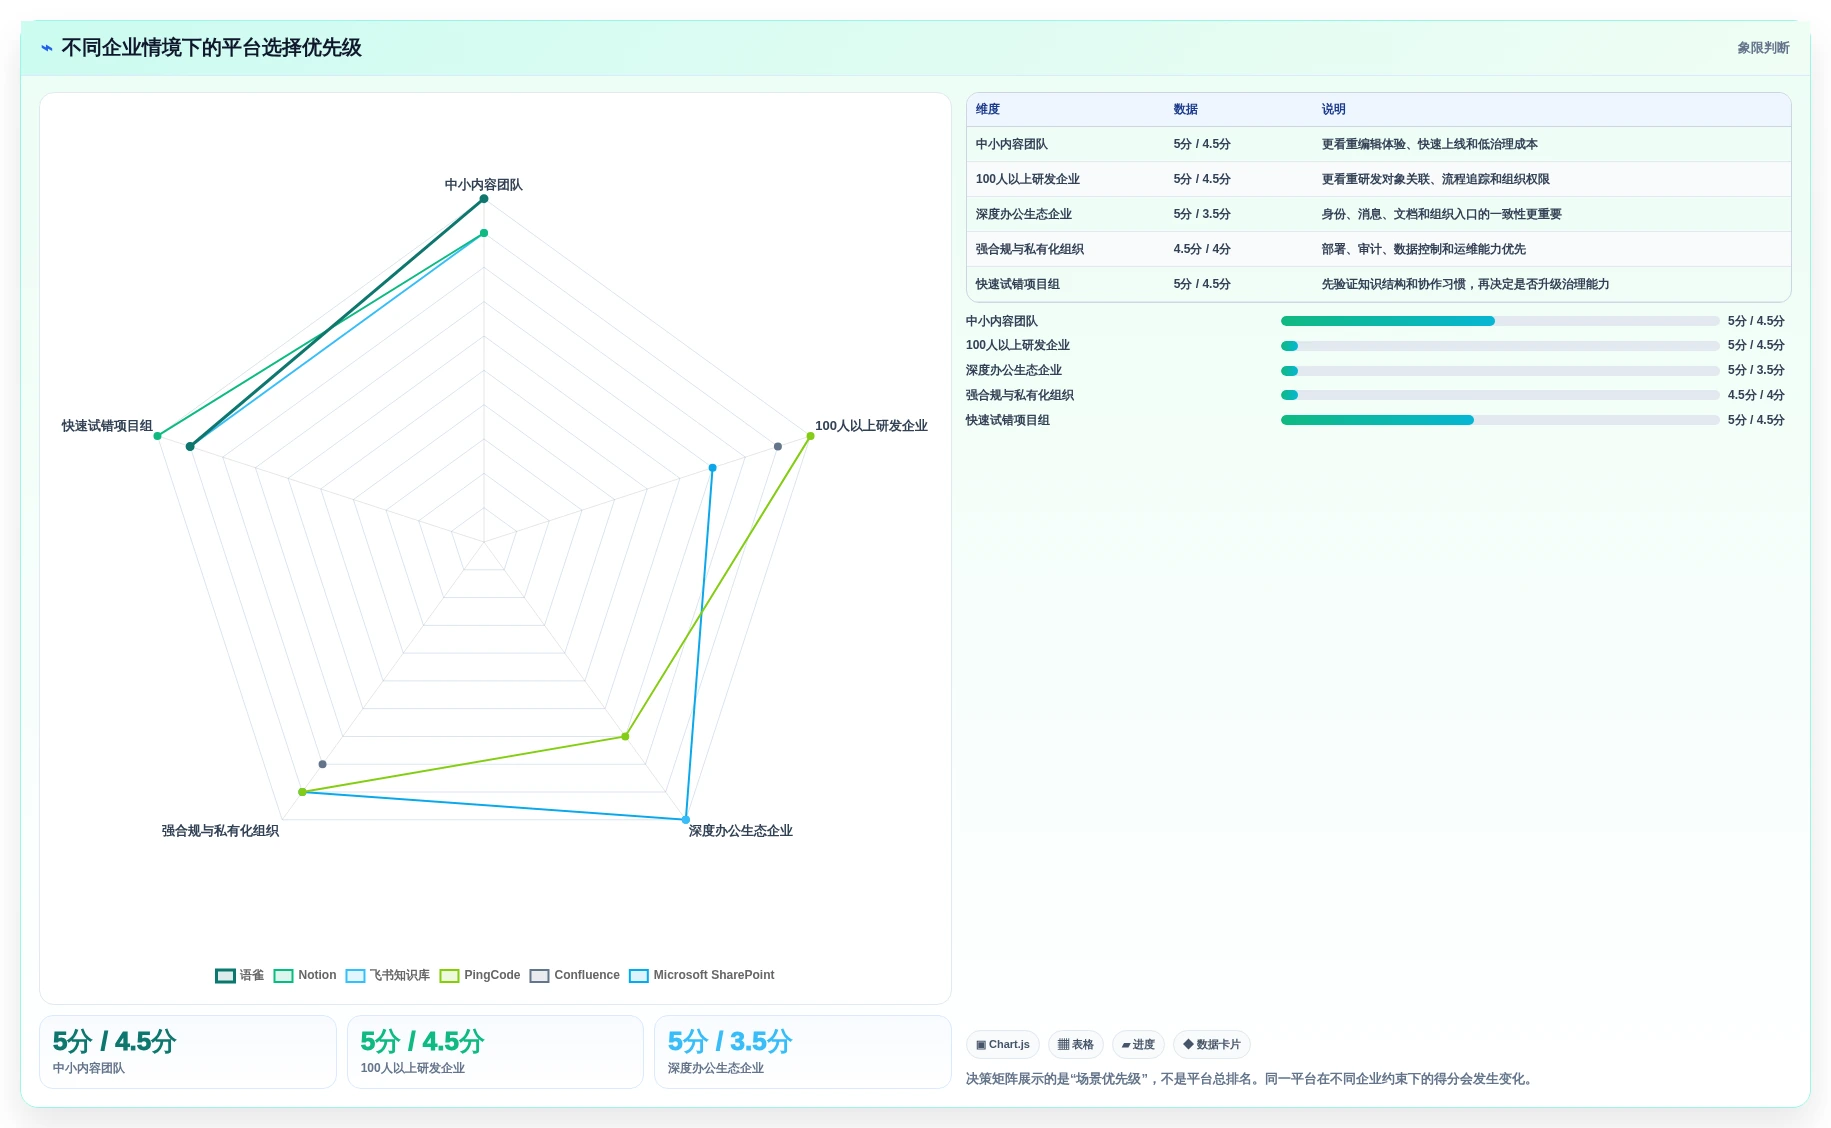Click the 数据卡片 tag chip

1212,1044
